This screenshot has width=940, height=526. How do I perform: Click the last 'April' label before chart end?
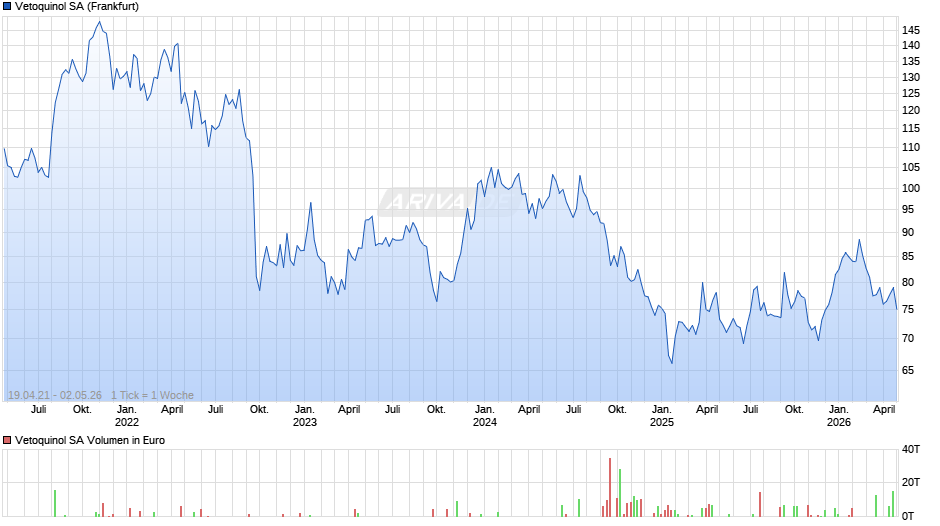coord(884,410)
